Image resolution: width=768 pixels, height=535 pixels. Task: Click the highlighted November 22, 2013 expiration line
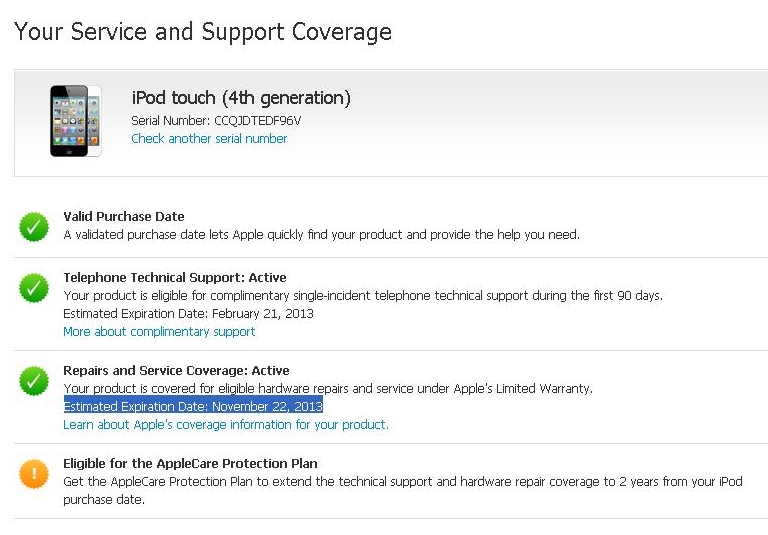point(193,407)
